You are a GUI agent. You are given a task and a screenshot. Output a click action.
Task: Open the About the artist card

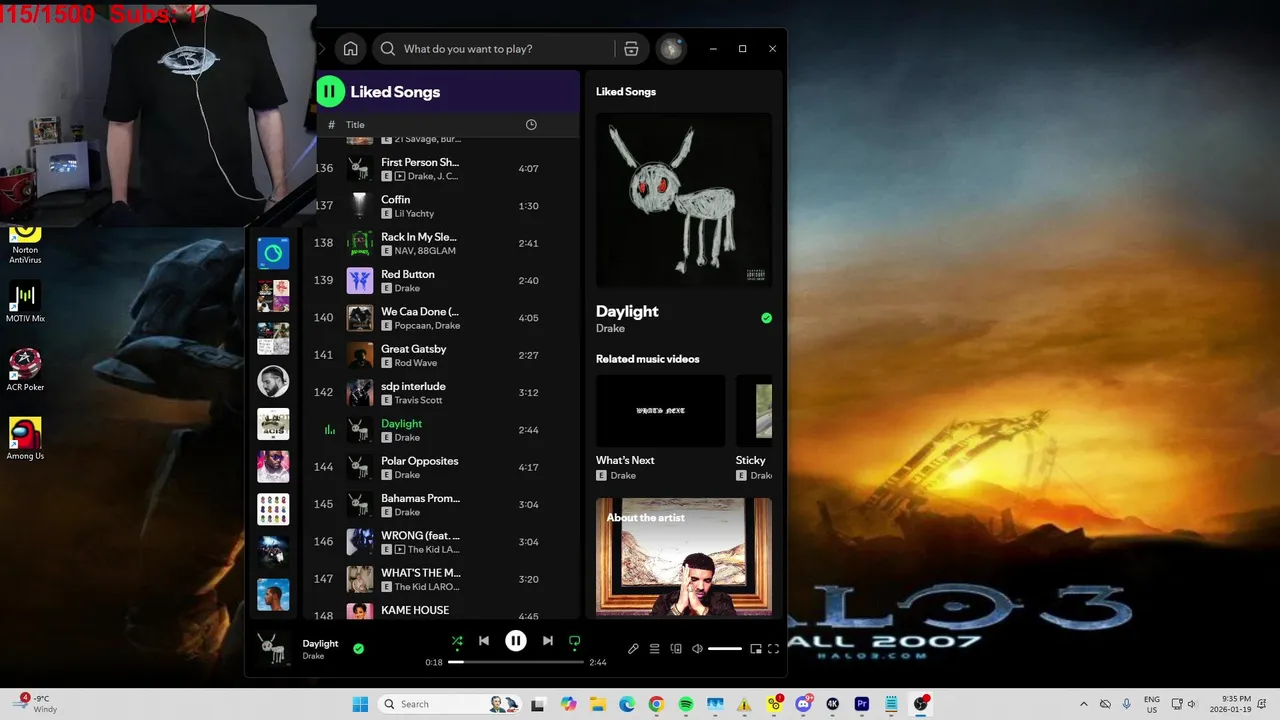click(684, 557)
